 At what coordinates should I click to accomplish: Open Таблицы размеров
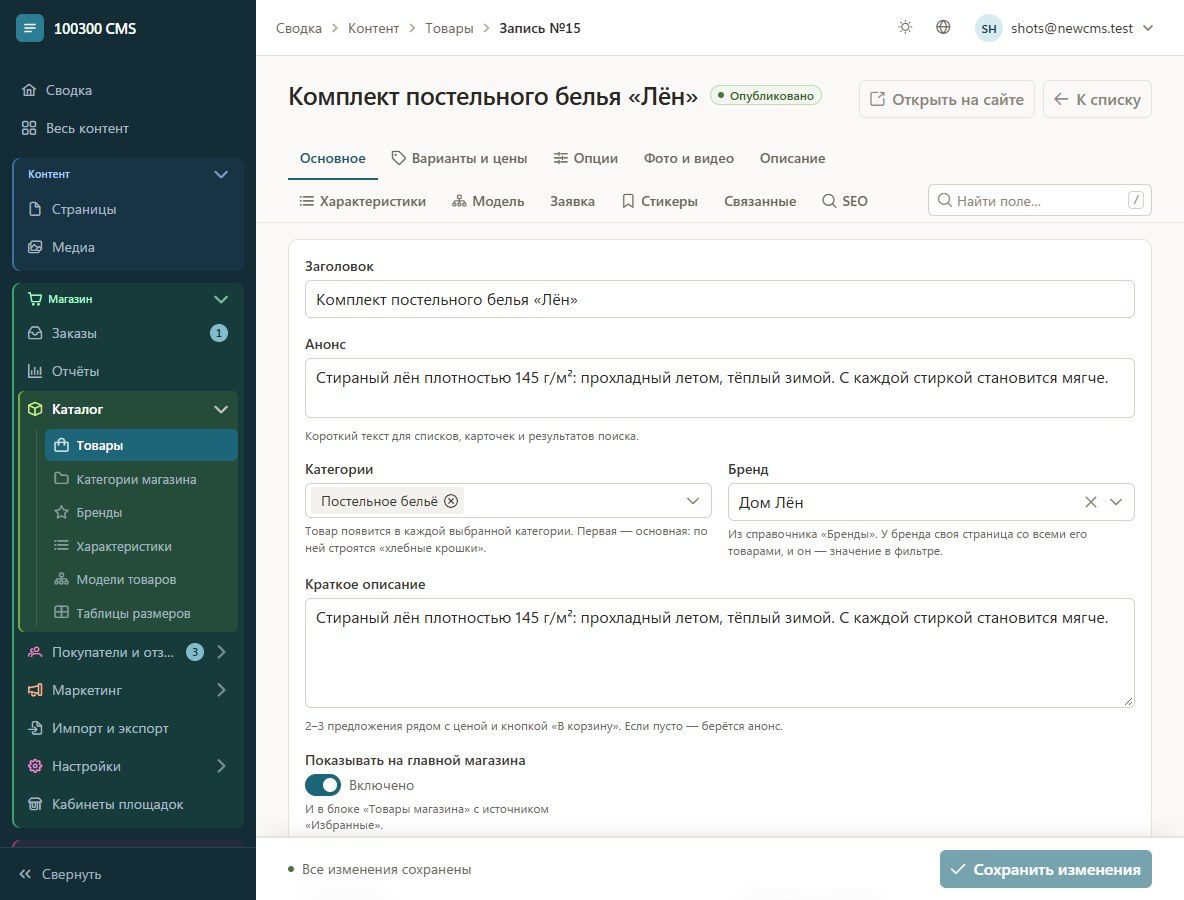[141, 613]
